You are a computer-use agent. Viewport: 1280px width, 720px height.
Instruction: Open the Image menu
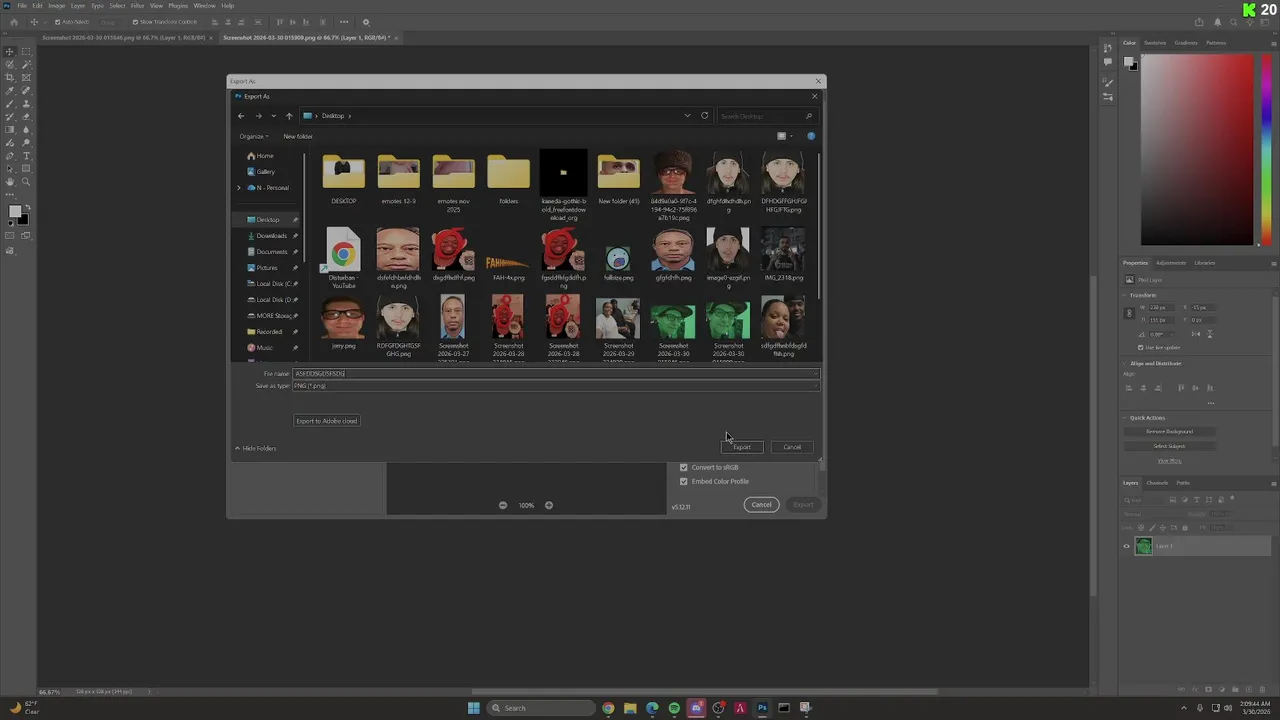[57, 6]
